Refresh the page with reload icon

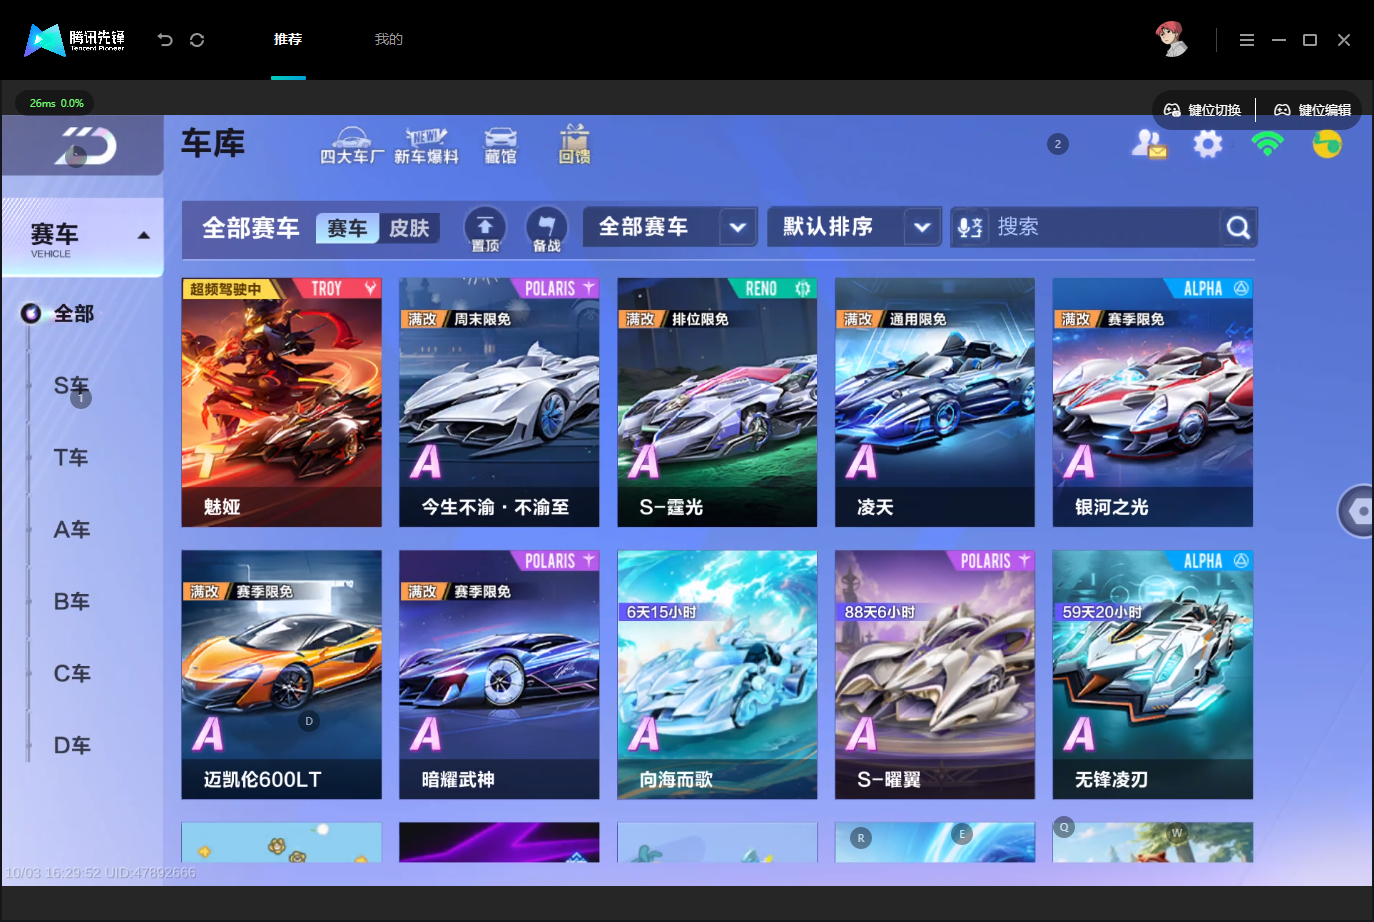tap(197, 40)
